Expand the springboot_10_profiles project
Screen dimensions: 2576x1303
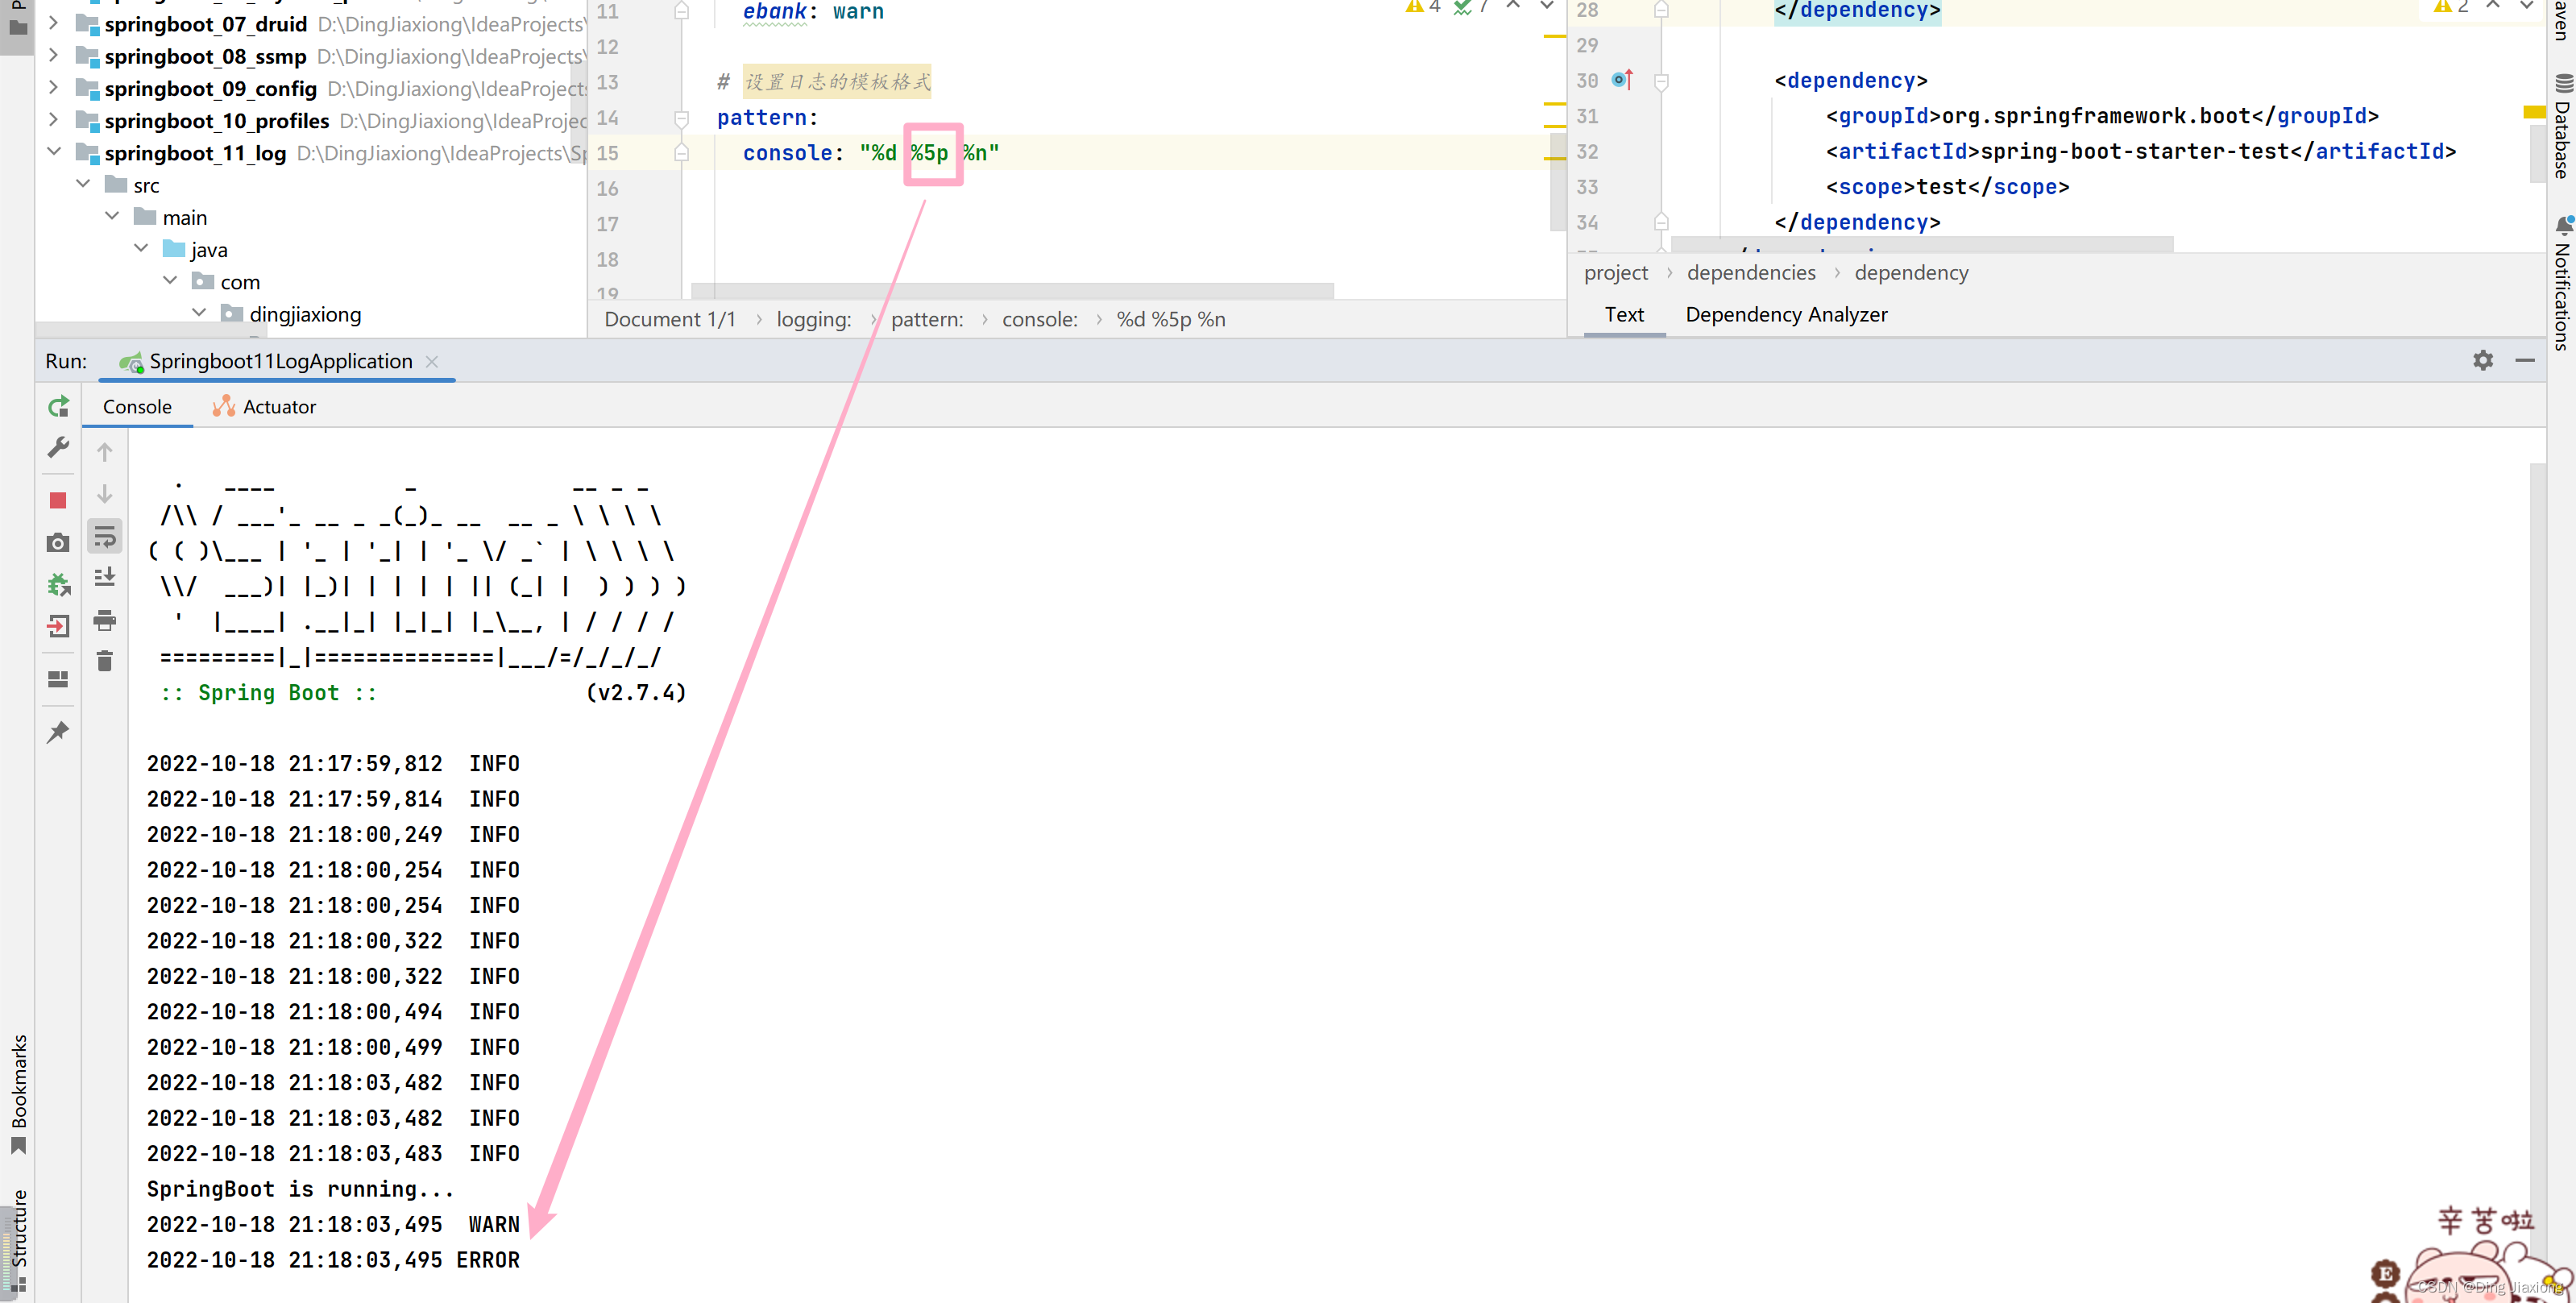(x=53, y=120)
